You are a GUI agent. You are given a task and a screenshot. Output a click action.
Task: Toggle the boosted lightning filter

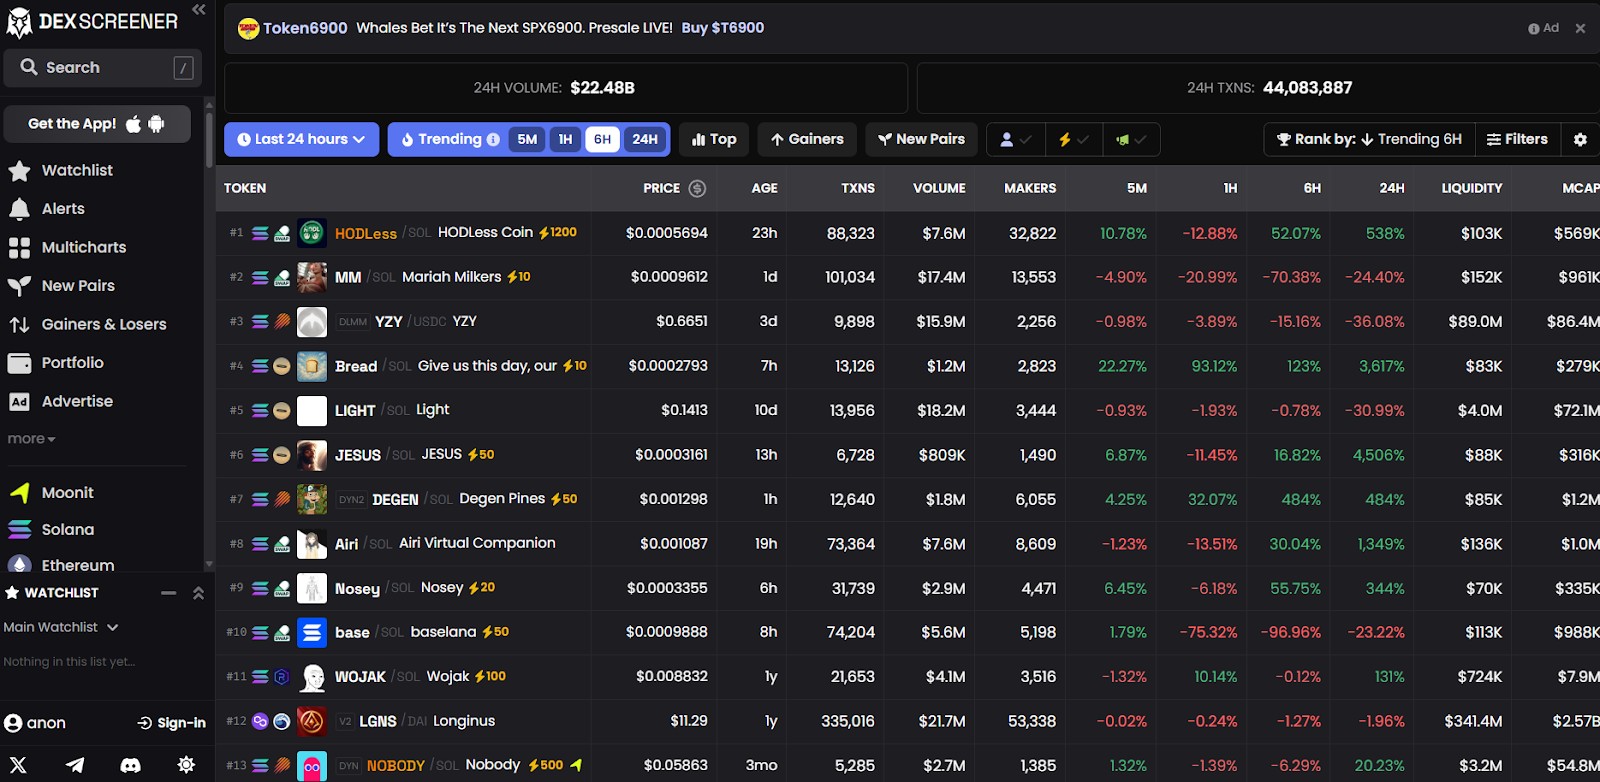(1074, 140)
